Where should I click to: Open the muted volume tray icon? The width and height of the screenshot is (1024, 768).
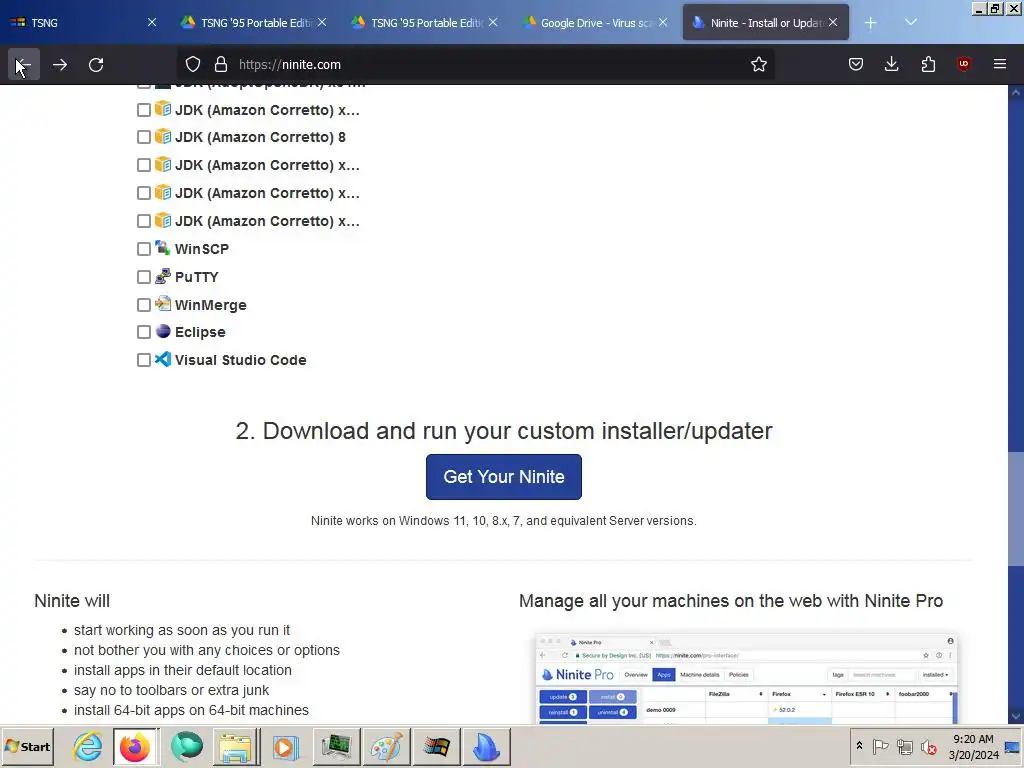coord(929,746)
